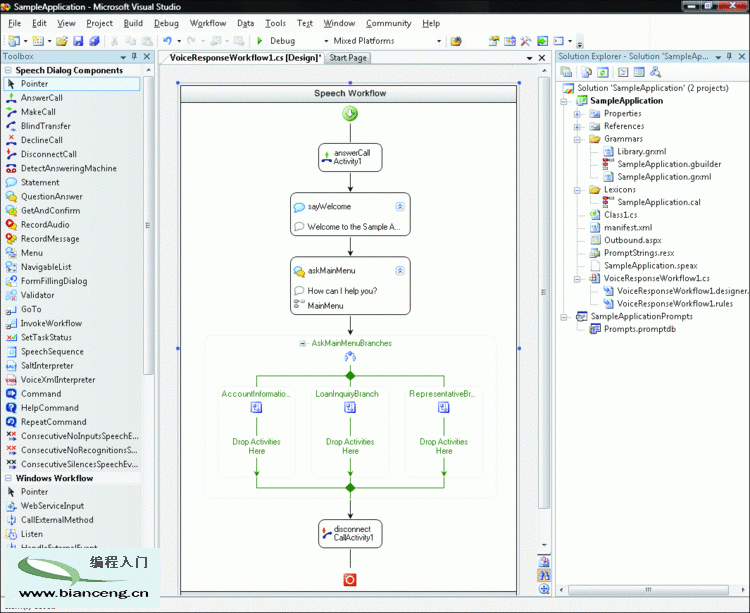Collapse the Speech Dialog Components section
The width and height of the screenshot is (750, 613).
tap(8, 70)
